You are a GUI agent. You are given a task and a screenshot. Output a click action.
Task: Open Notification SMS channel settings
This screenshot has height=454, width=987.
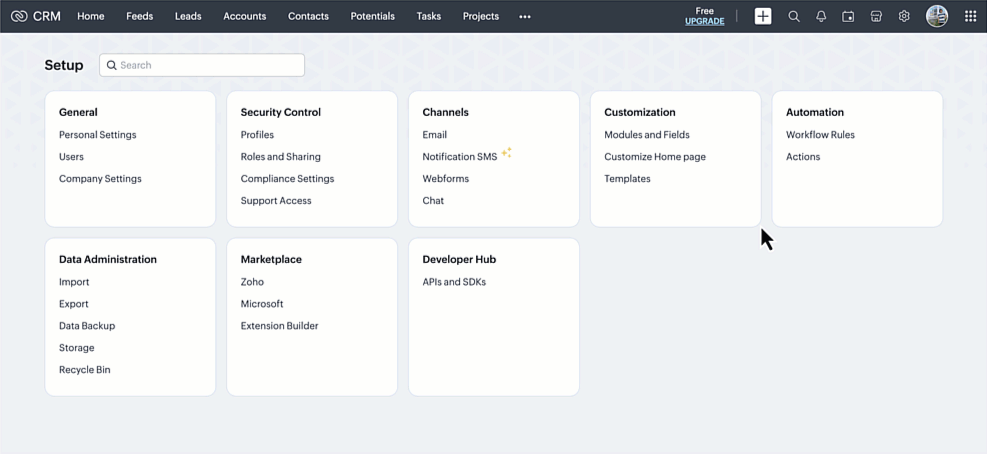(x=459, y=157)
